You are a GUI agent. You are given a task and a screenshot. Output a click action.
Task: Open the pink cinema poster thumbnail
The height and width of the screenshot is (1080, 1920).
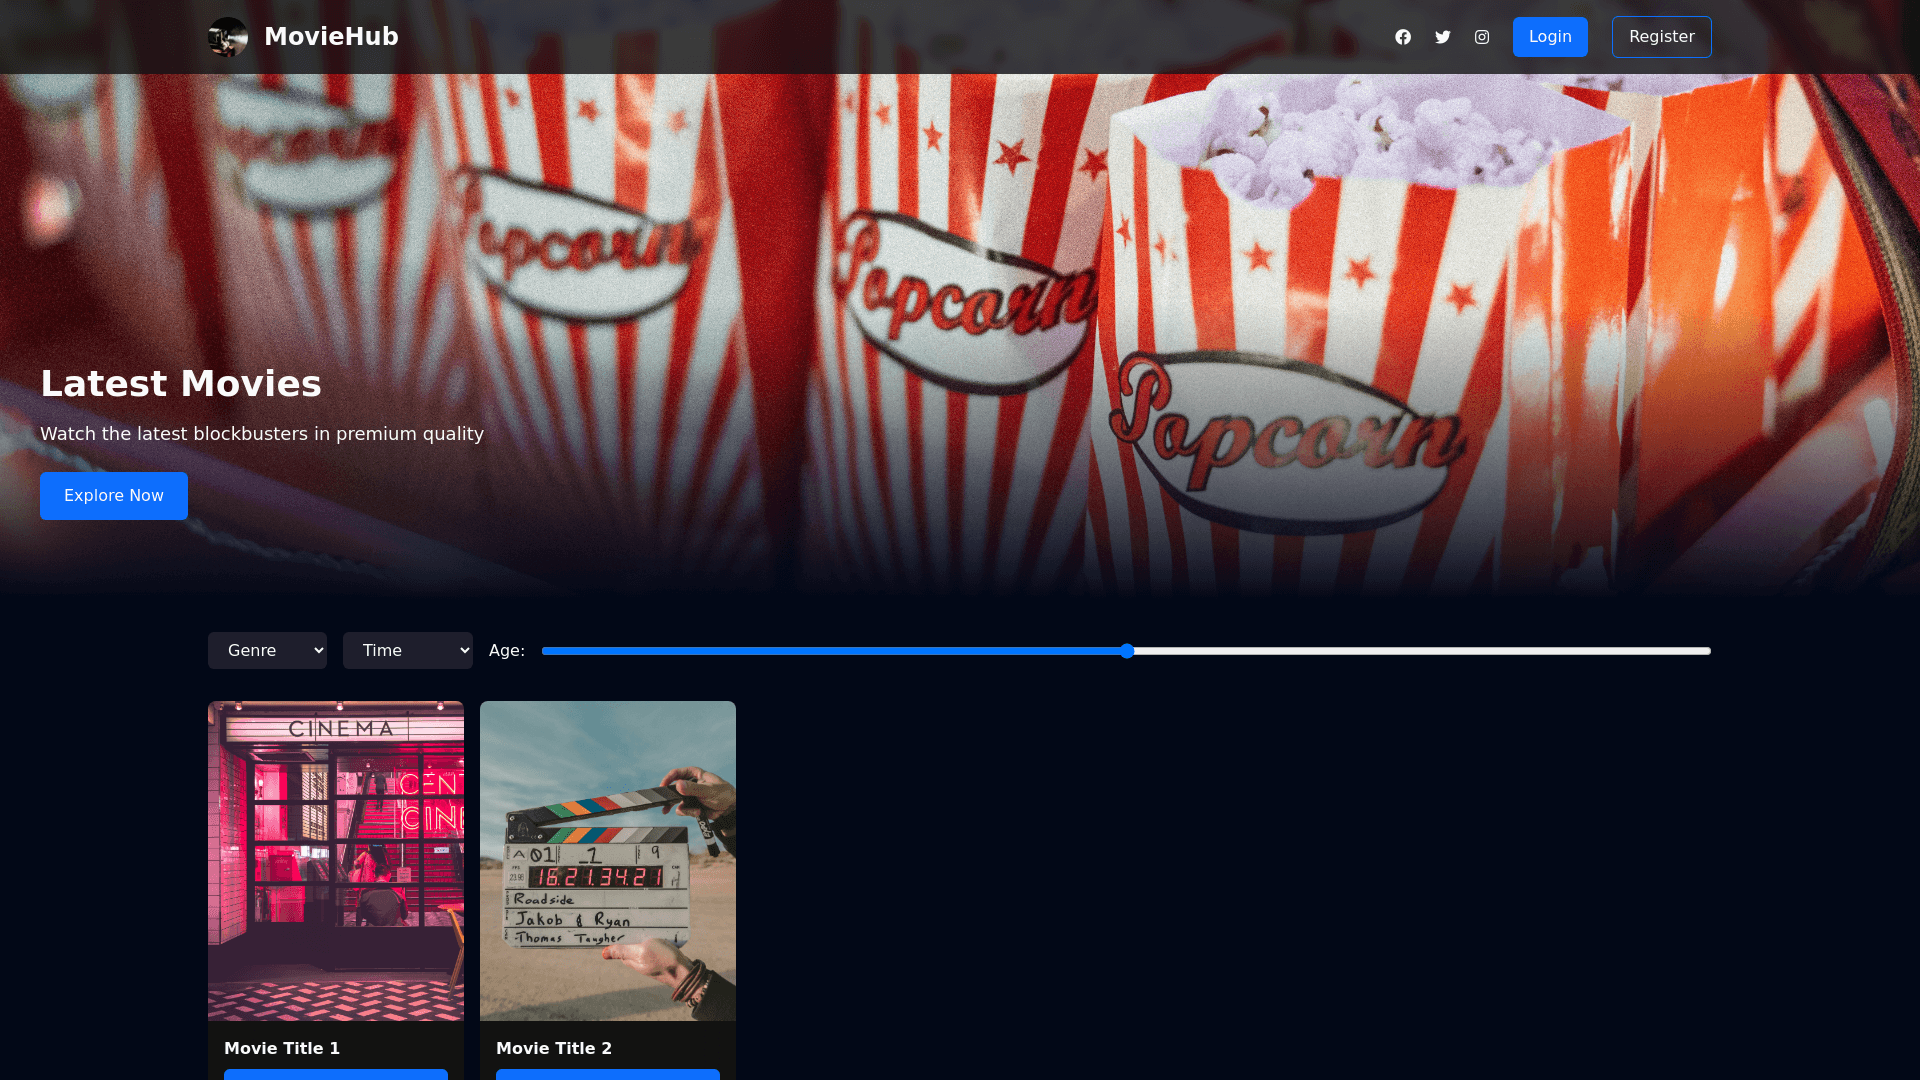(x=336, y=860)
